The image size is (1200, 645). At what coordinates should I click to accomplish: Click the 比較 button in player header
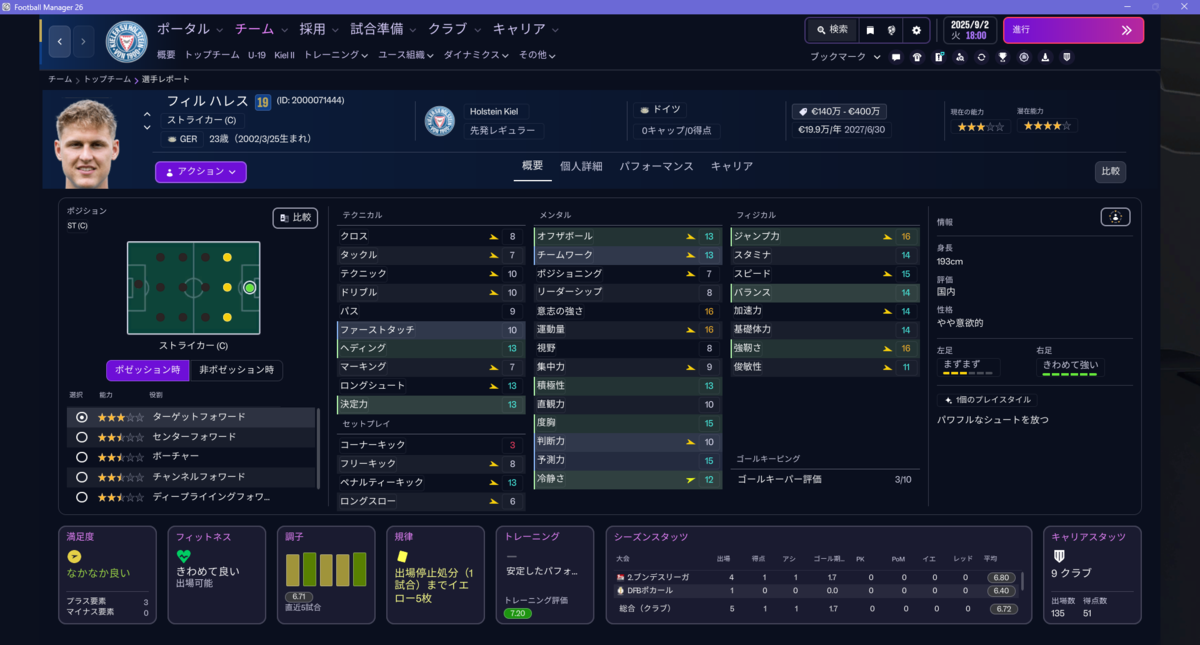1110,171
